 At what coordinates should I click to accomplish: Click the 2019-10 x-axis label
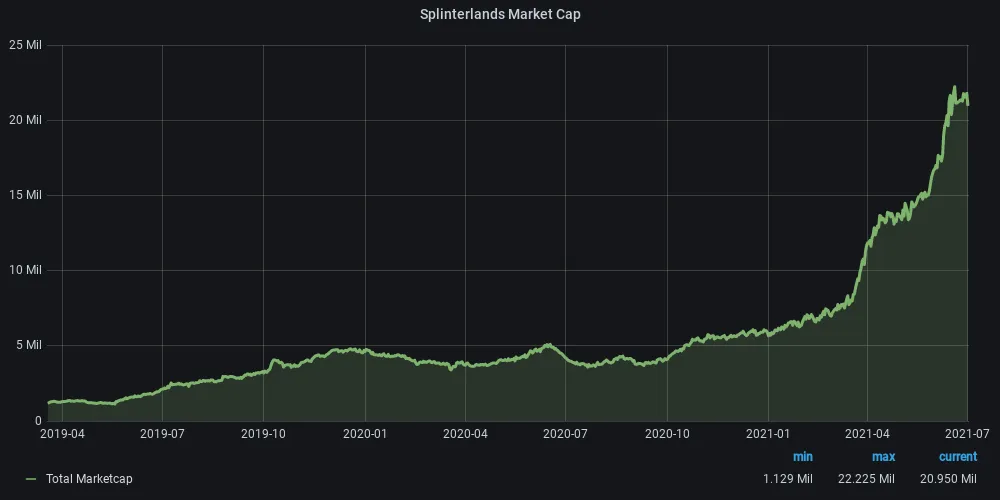263,434
